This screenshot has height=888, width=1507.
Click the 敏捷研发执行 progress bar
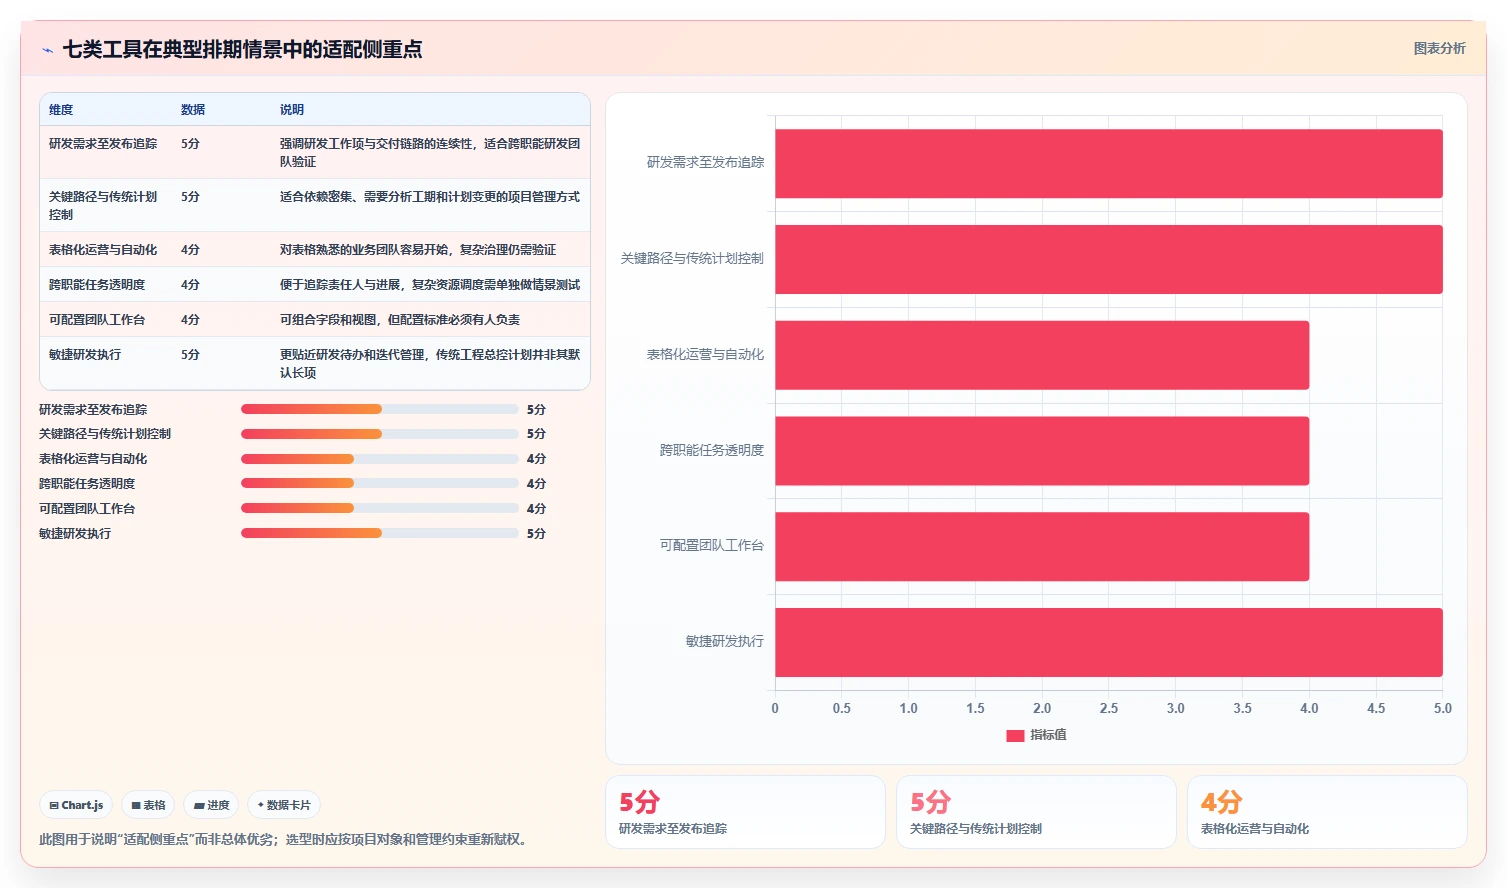click(379, 533)
